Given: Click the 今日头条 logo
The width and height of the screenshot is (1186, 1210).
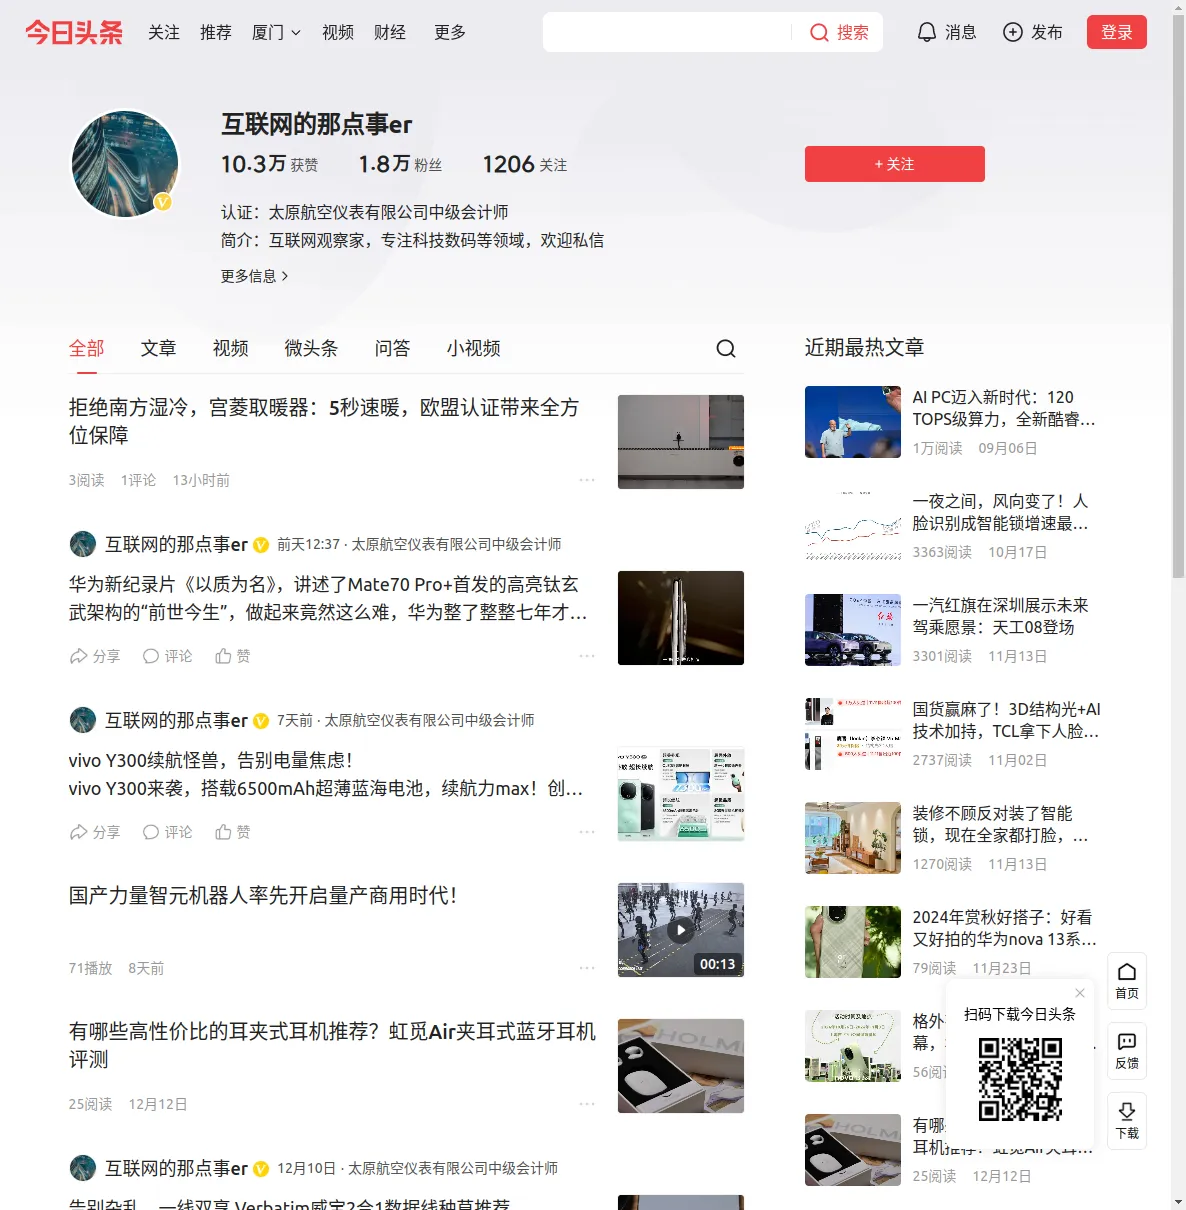Looking at the screenshot, I should [74, 32].
